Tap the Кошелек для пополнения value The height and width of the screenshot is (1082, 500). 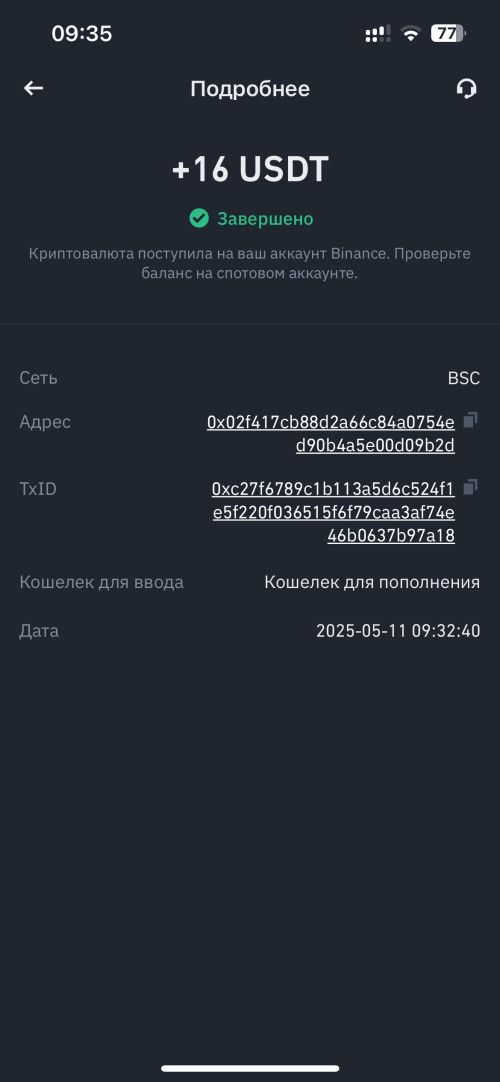point(372,582)
